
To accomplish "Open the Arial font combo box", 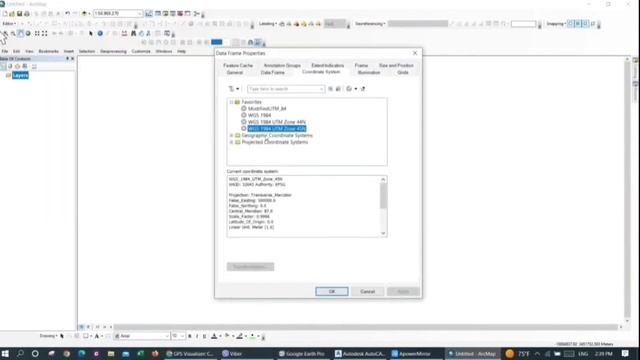I will tap(142, 336).
